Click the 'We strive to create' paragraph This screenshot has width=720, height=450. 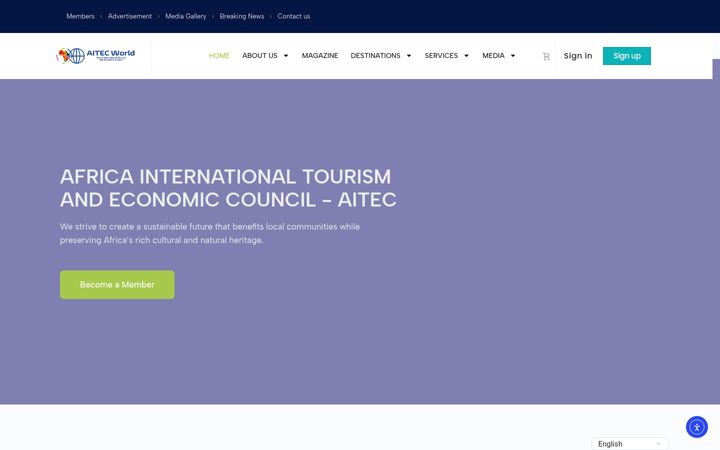[210, 233]
